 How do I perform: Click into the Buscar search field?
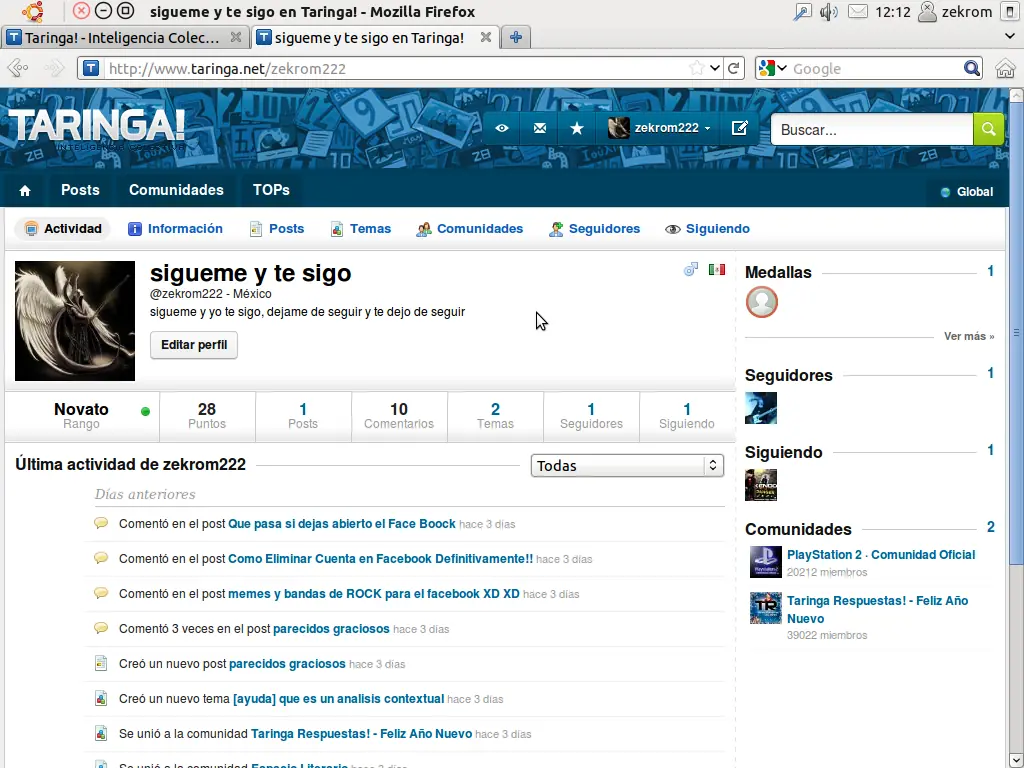pos(872,129)
